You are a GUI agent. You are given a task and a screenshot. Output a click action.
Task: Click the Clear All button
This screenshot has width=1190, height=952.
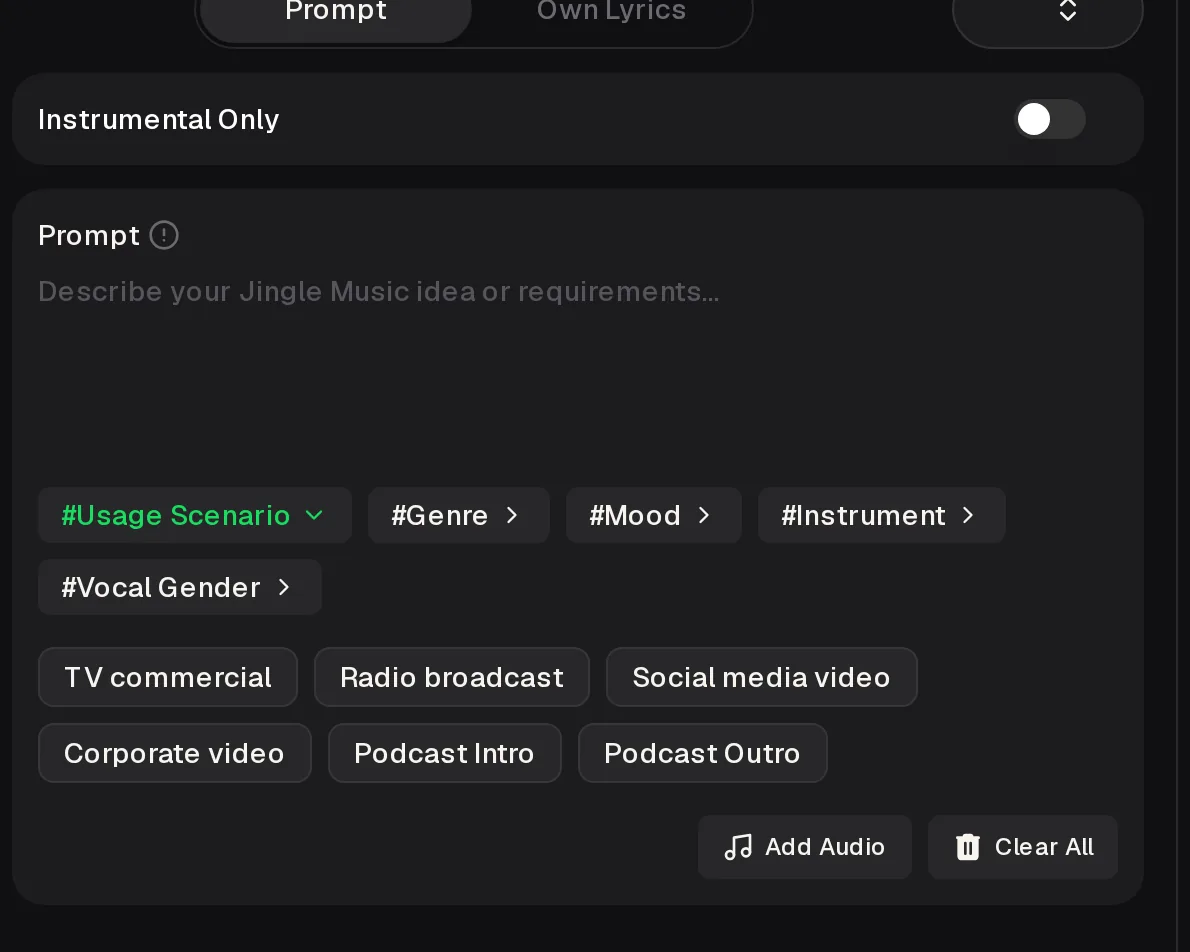1023,847
